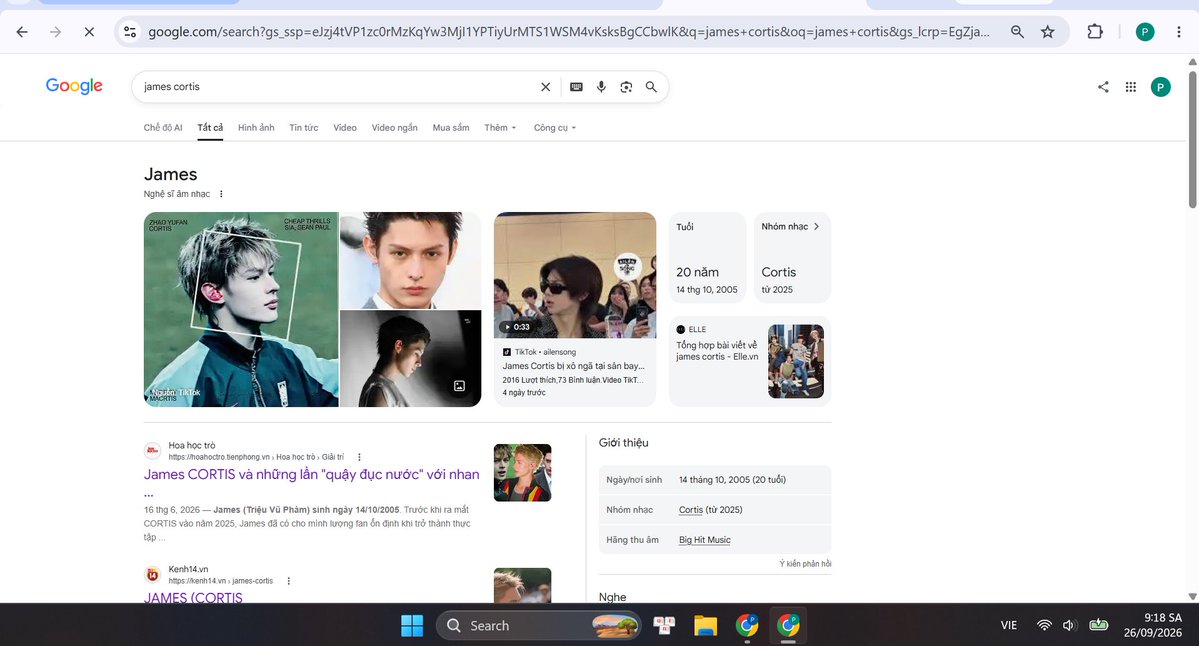Image resolution: width=1199 pixels, height=646 pixels.
Task: Open the image gallery icon on photos
Action: point(460,386)
